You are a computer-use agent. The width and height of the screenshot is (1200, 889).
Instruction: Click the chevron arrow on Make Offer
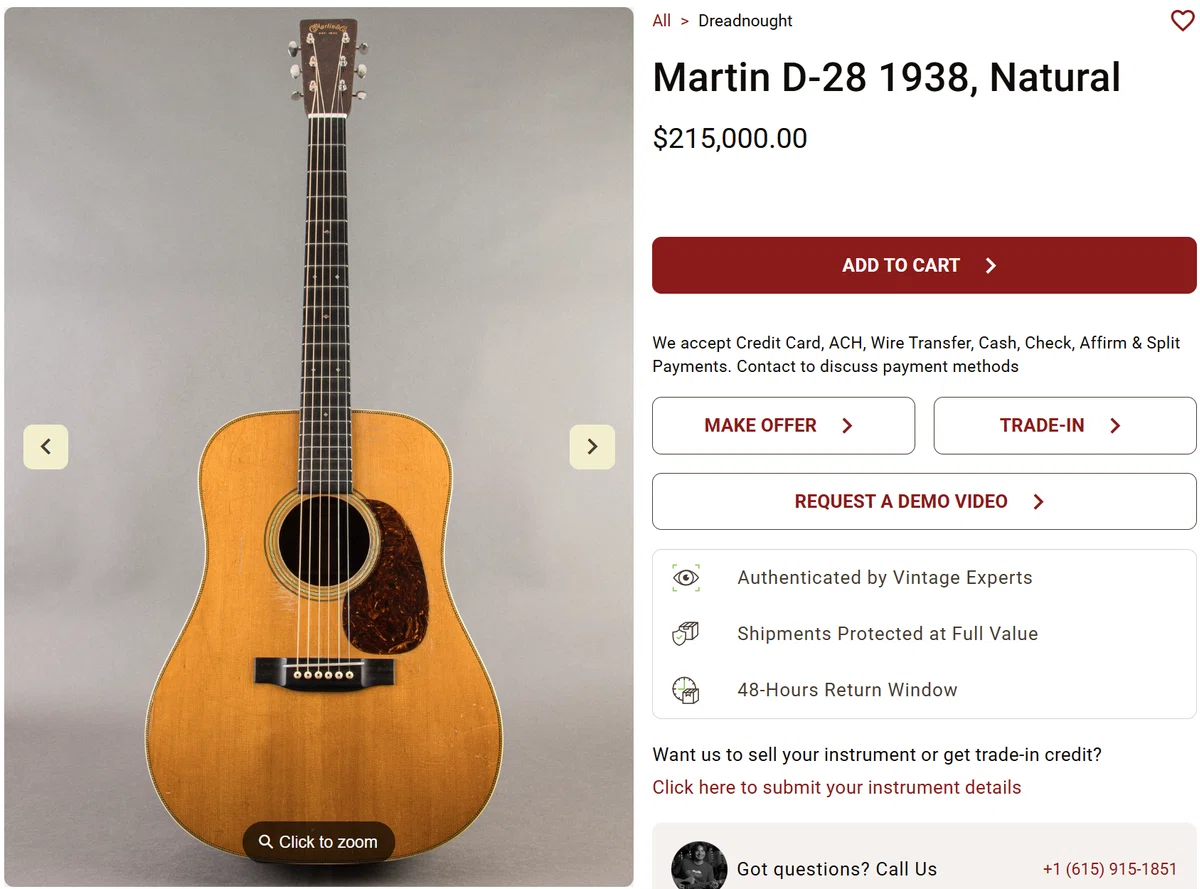(847, 426)
